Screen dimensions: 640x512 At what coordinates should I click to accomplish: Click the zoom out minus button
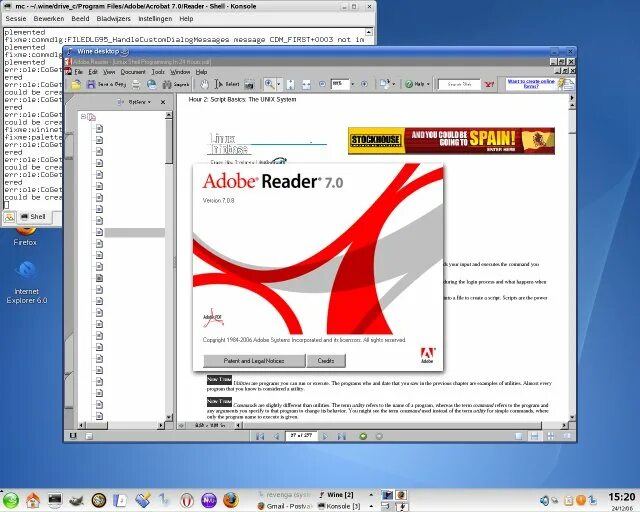pos(322,84)
